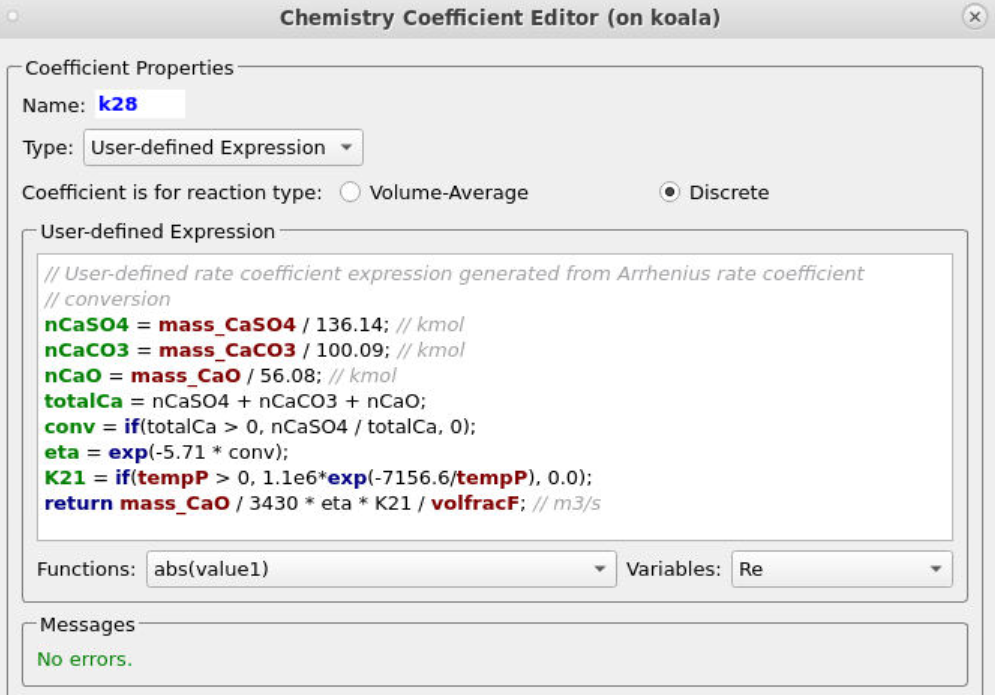Viewport: 995px width, 695px height.
Task: Place cursor on the conv if-expression line
Action: pyautogui.click(x=260, y=427)
